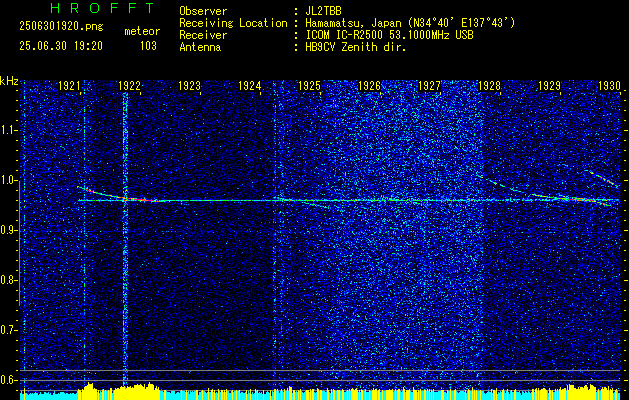Click the 0.6 kHz axis label
629x400 pixels.
[8, 380]
